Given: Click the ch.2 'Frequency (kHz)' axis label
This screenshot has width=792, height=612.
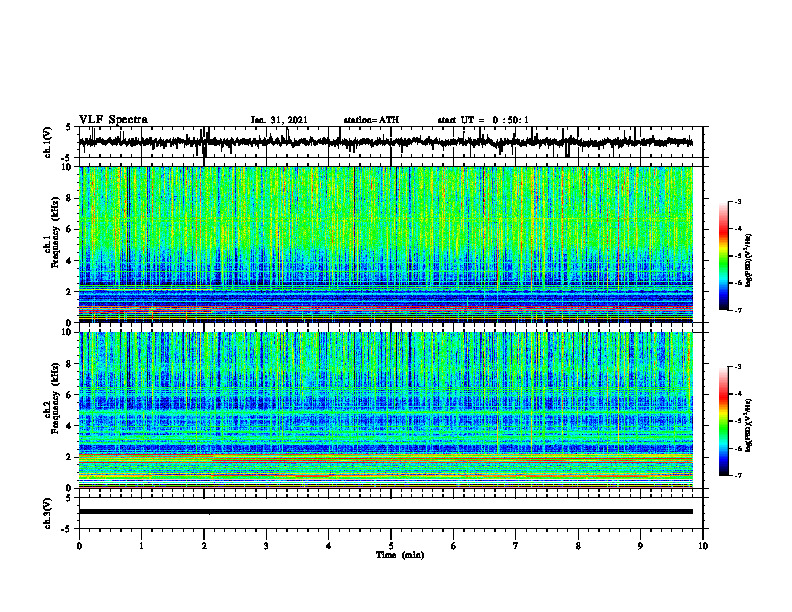Looking at the screenshot, I should [55, 397].
